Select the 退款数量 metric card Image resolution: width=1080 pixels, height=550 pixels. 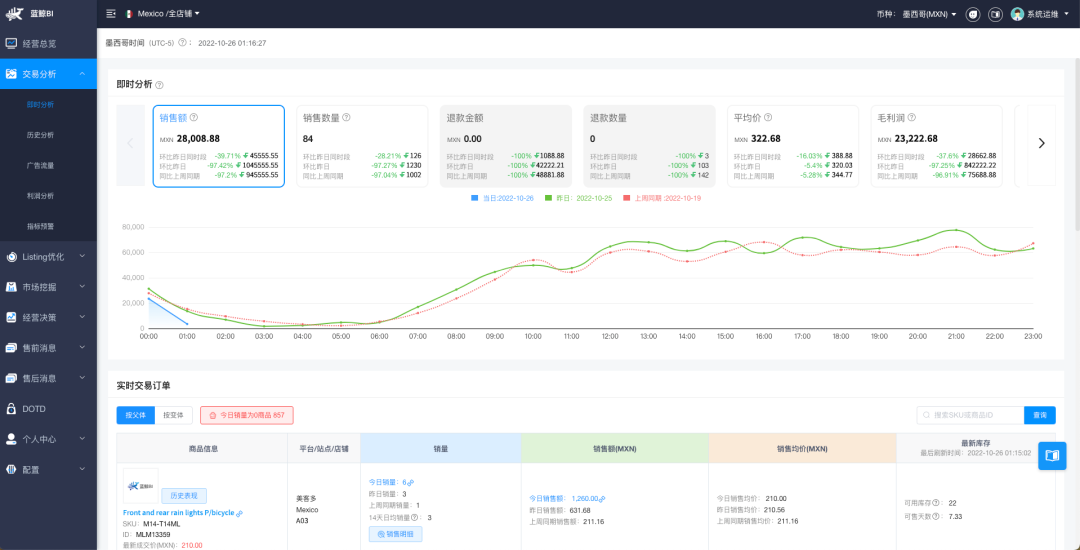(x=650, y=146)
